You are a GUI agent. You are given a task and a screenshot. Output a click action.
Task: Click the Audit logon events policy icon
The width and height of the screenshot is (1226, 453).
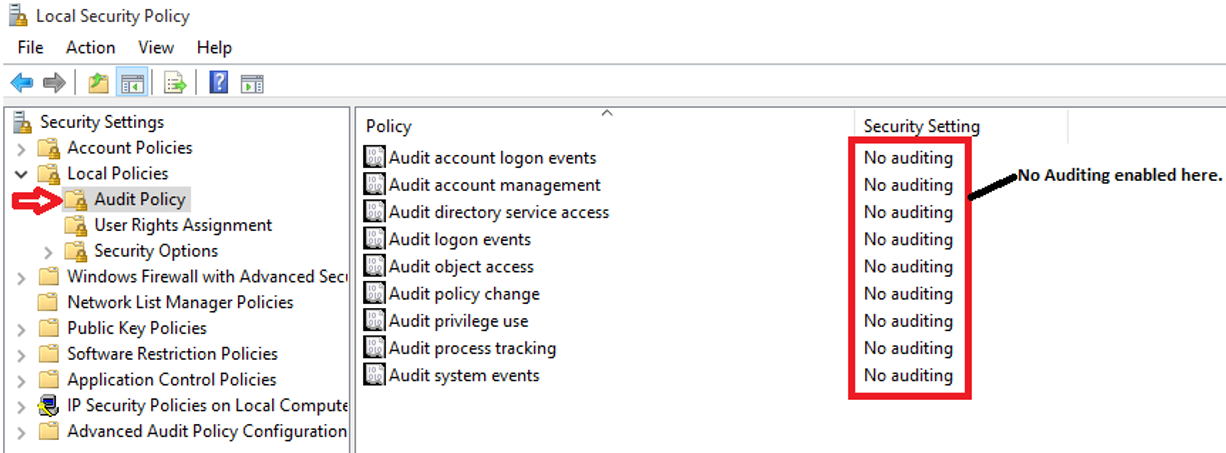click(375, 239)
